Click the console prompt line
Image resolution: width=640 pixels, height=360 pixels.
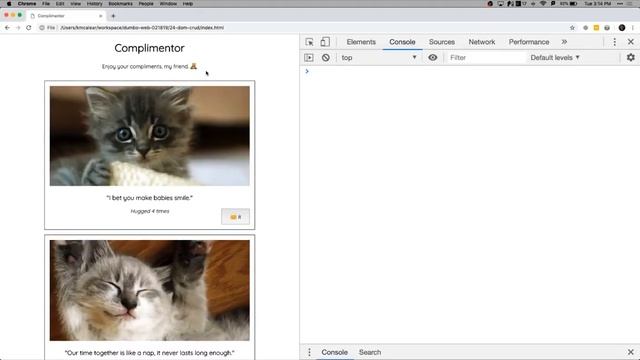click(x=469, y=71)
